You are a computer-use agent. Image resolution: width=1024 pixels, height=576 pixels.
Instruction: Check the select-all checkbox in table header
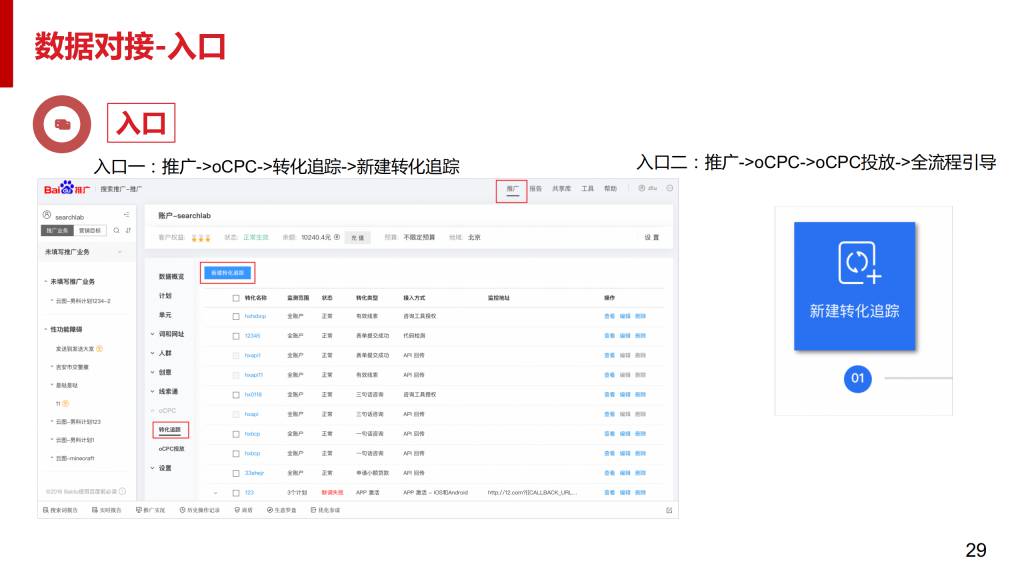tap(236, 298)
